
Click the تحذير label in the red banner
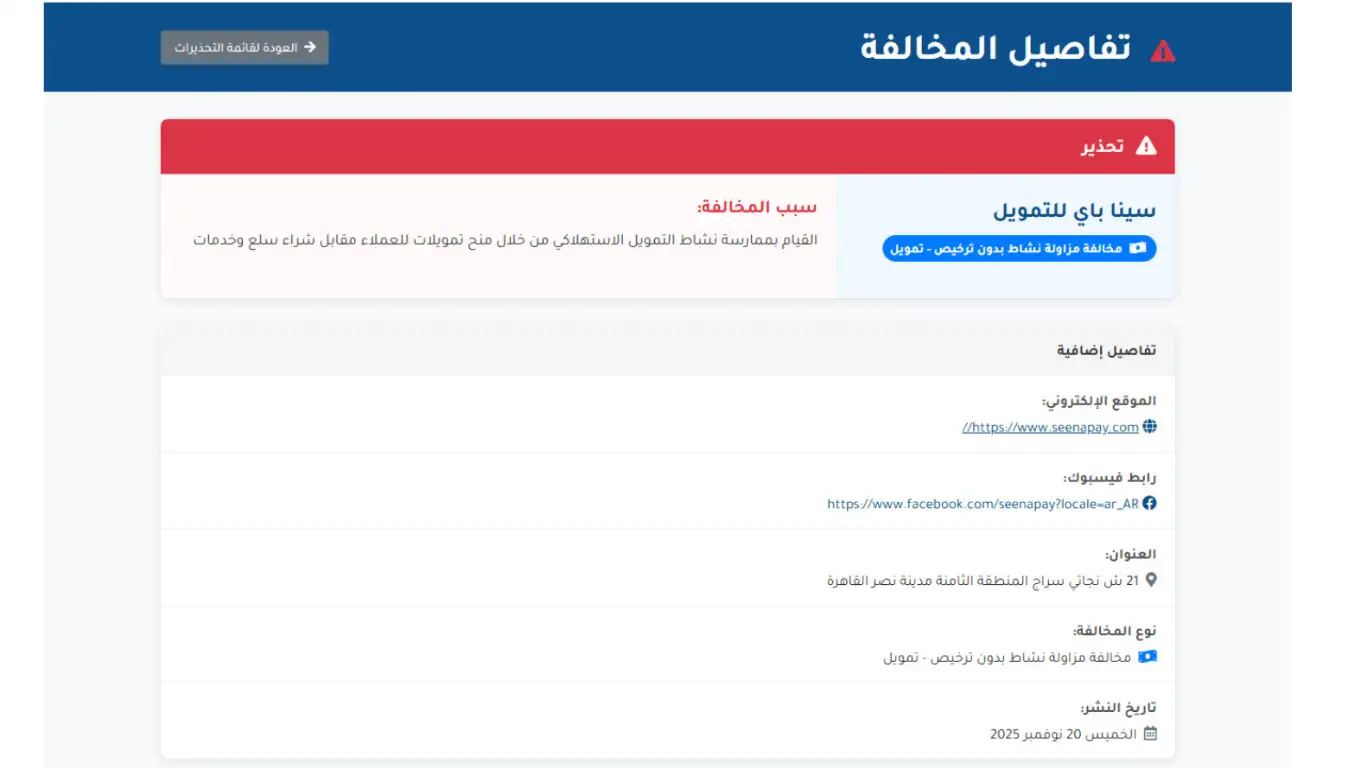(1102, 147)
